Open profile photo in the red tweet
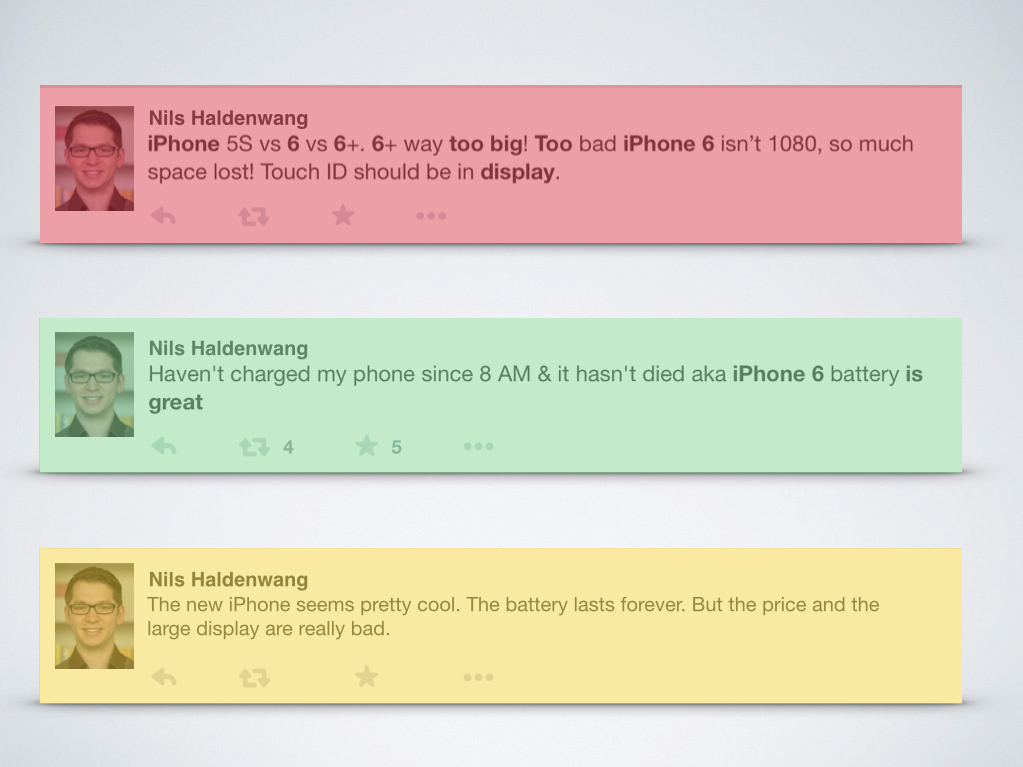 (95, 158)
